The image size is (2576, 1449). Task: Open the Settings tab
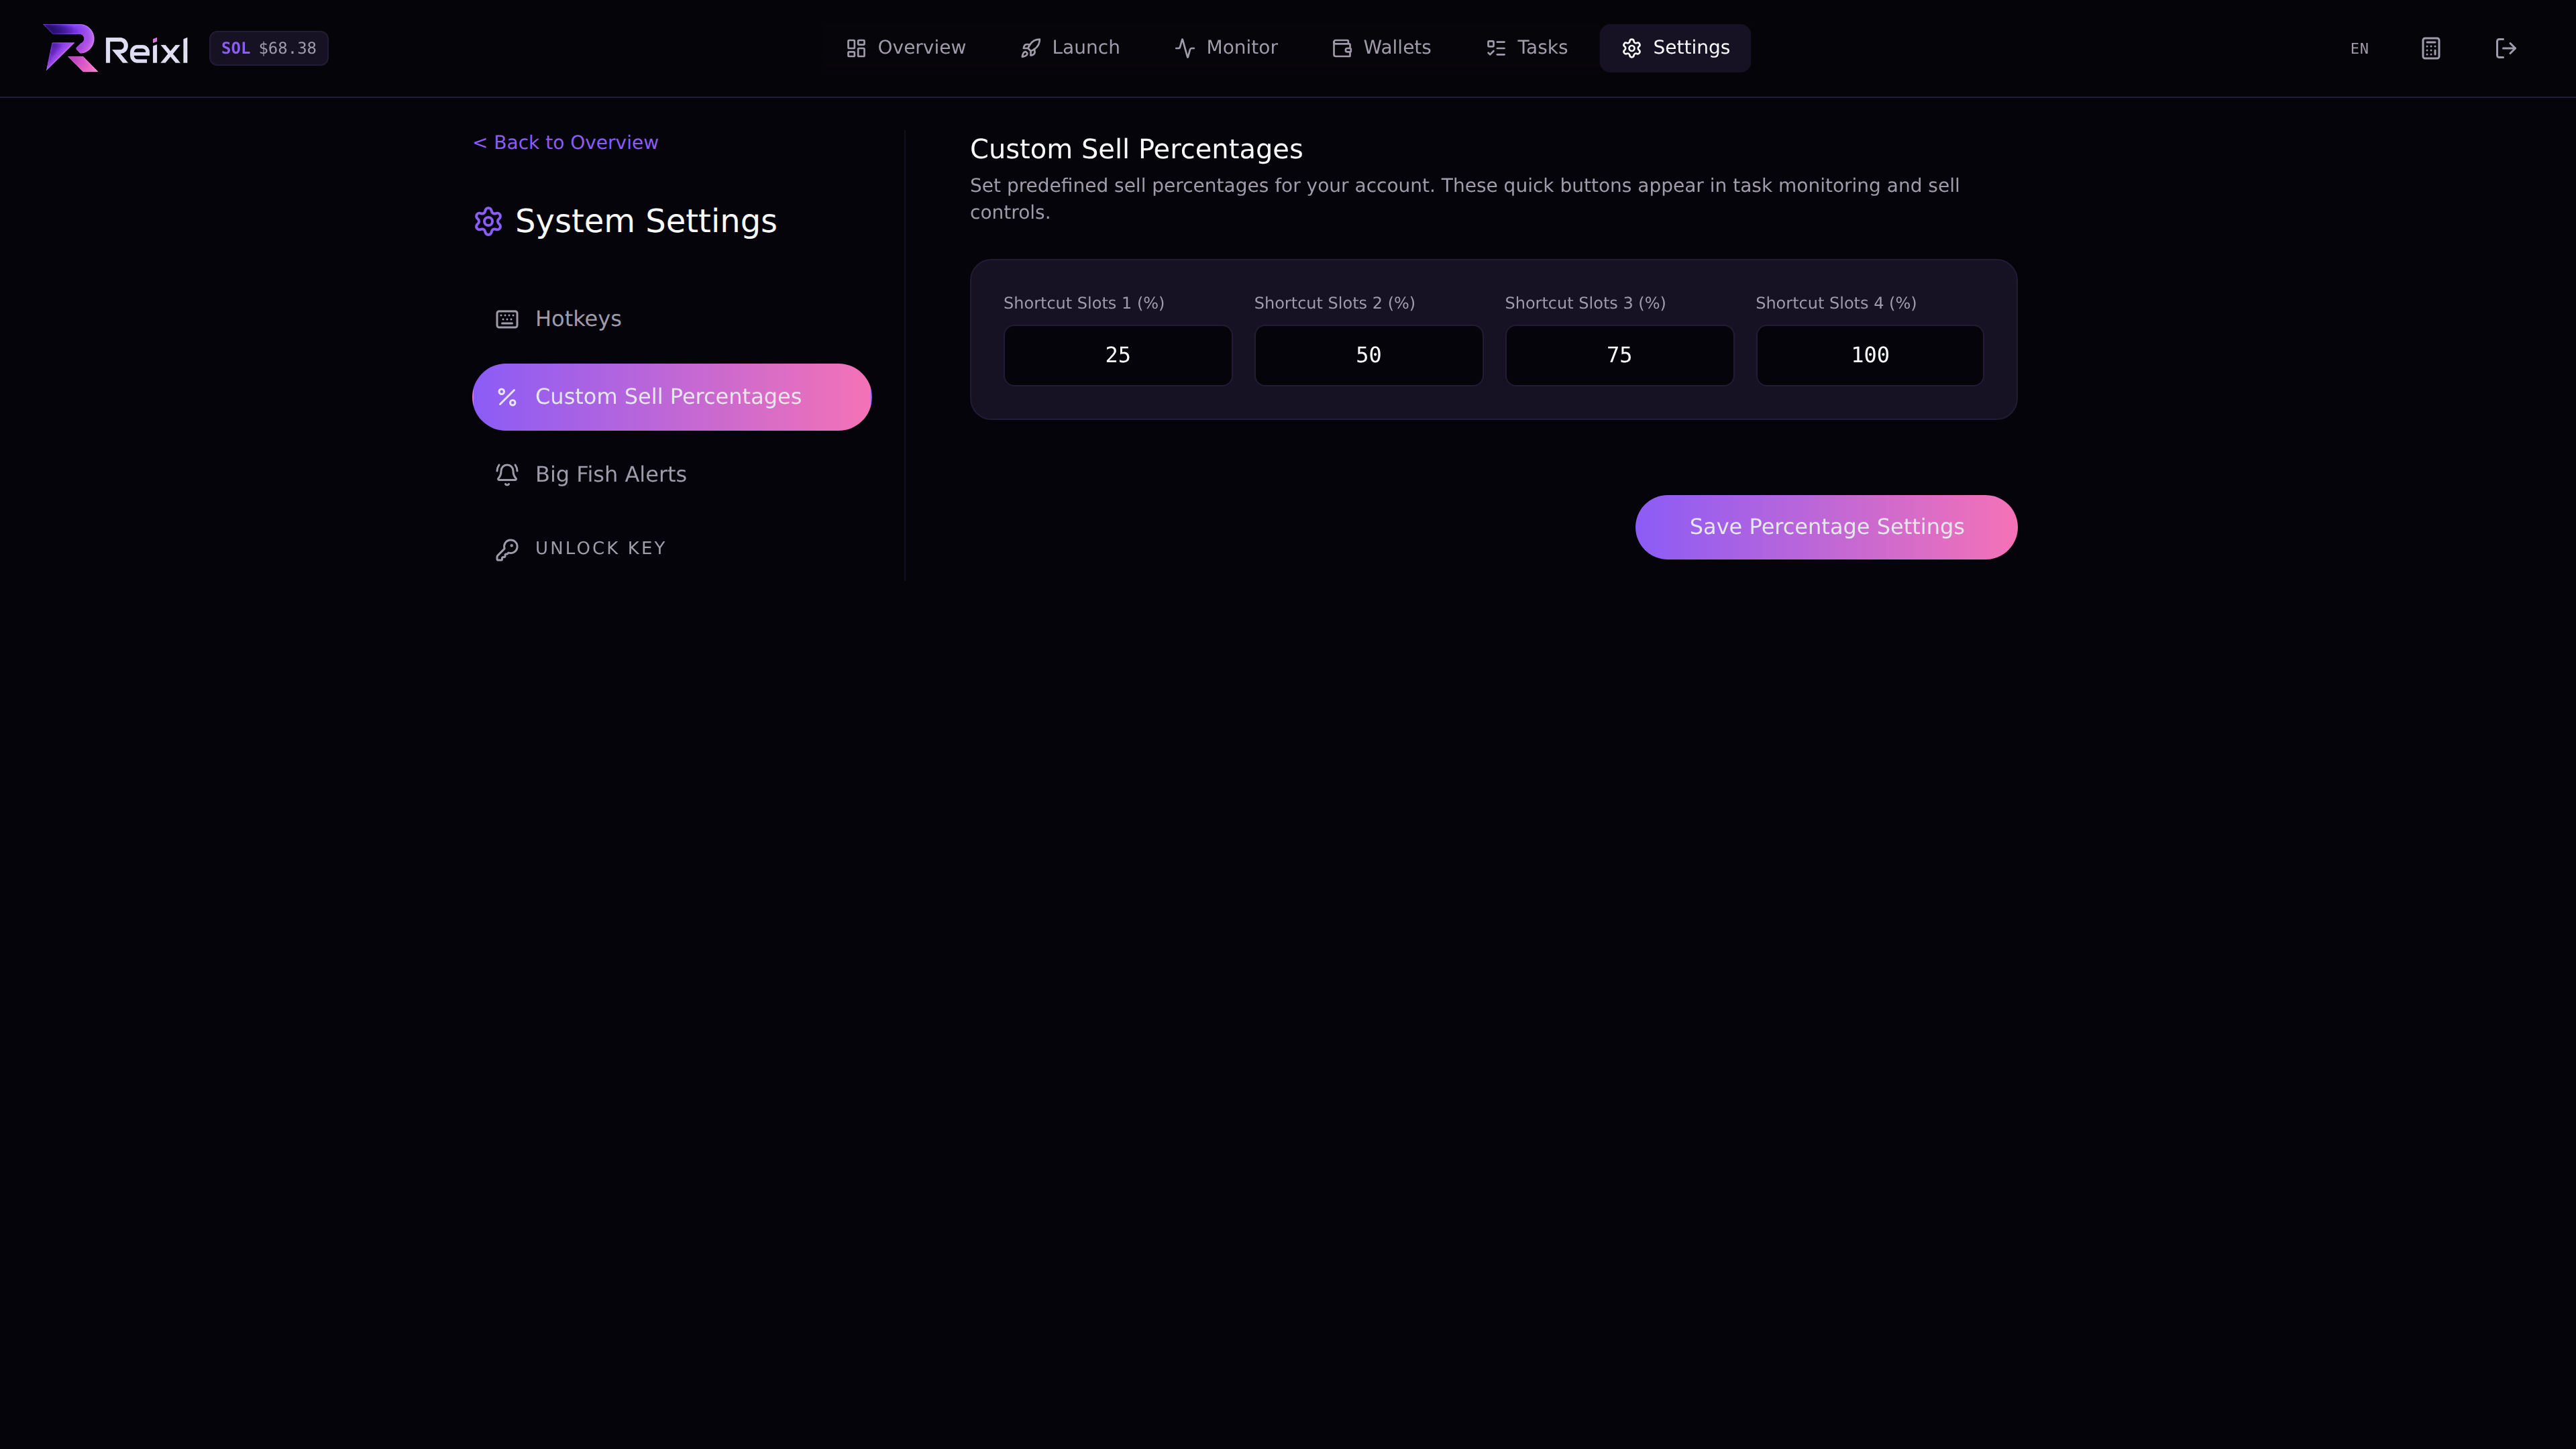pos(1675,48)
